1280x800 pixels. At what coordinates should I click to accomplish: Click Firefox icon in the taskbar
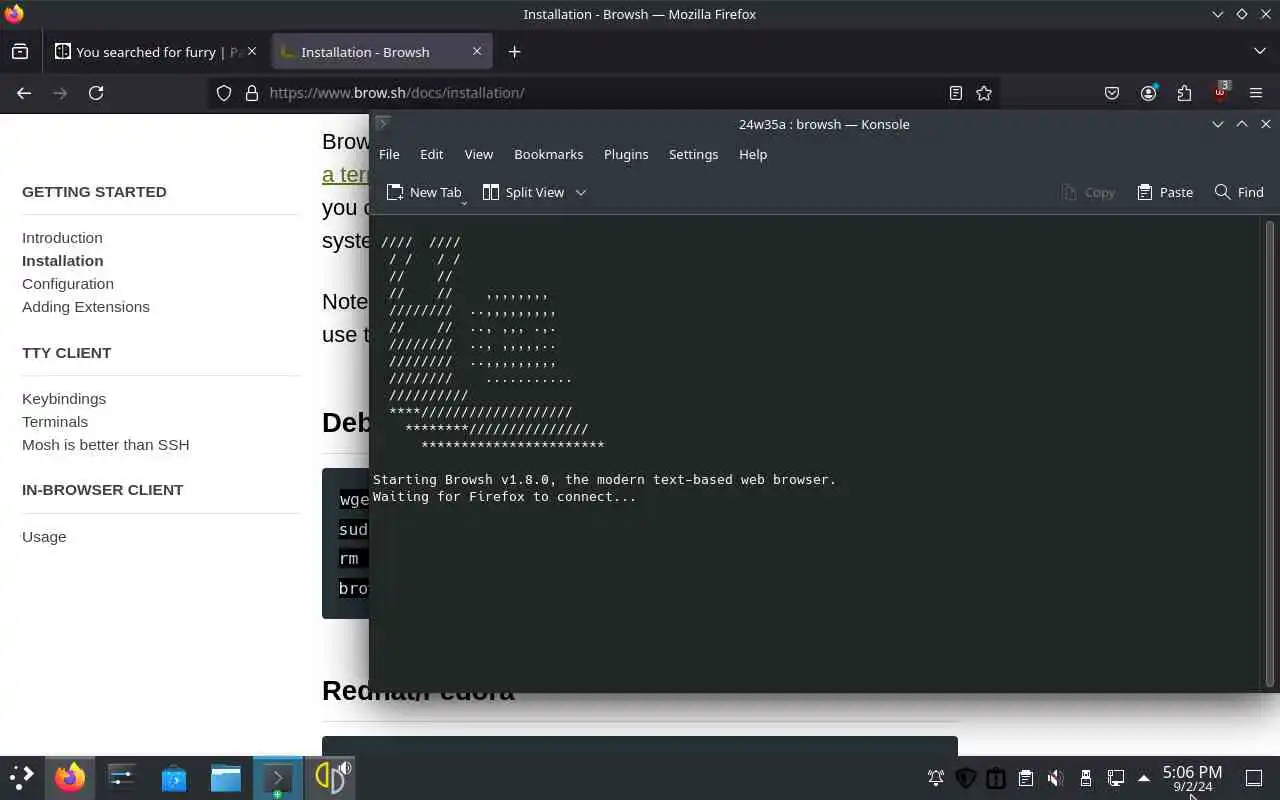70,777
